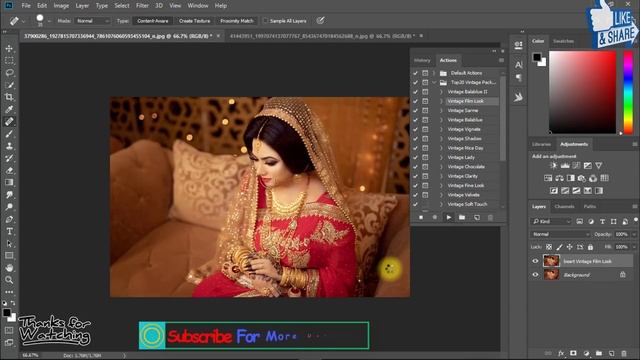
Task: Select the Hand tool
Action: click(x=9, y=268)
